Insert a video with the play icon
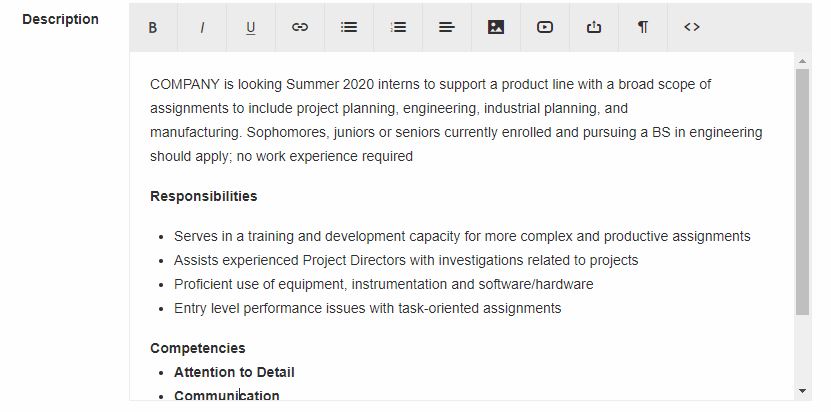The width and height of the screenshot is (831, 412). coord(545,27)
